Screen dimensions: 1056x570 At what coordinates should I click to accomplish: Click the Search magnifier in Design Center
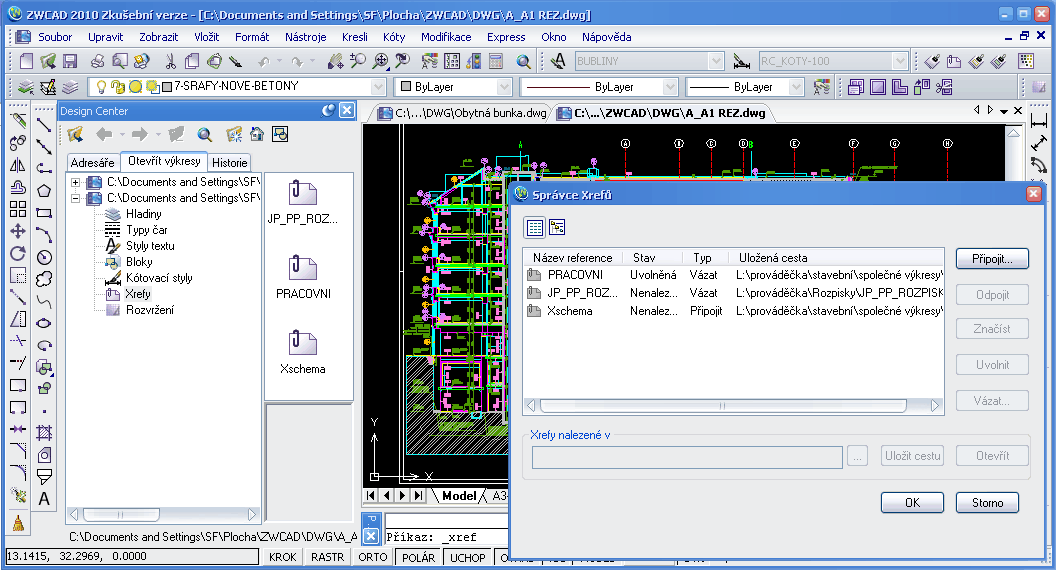[x=204, y=134]
